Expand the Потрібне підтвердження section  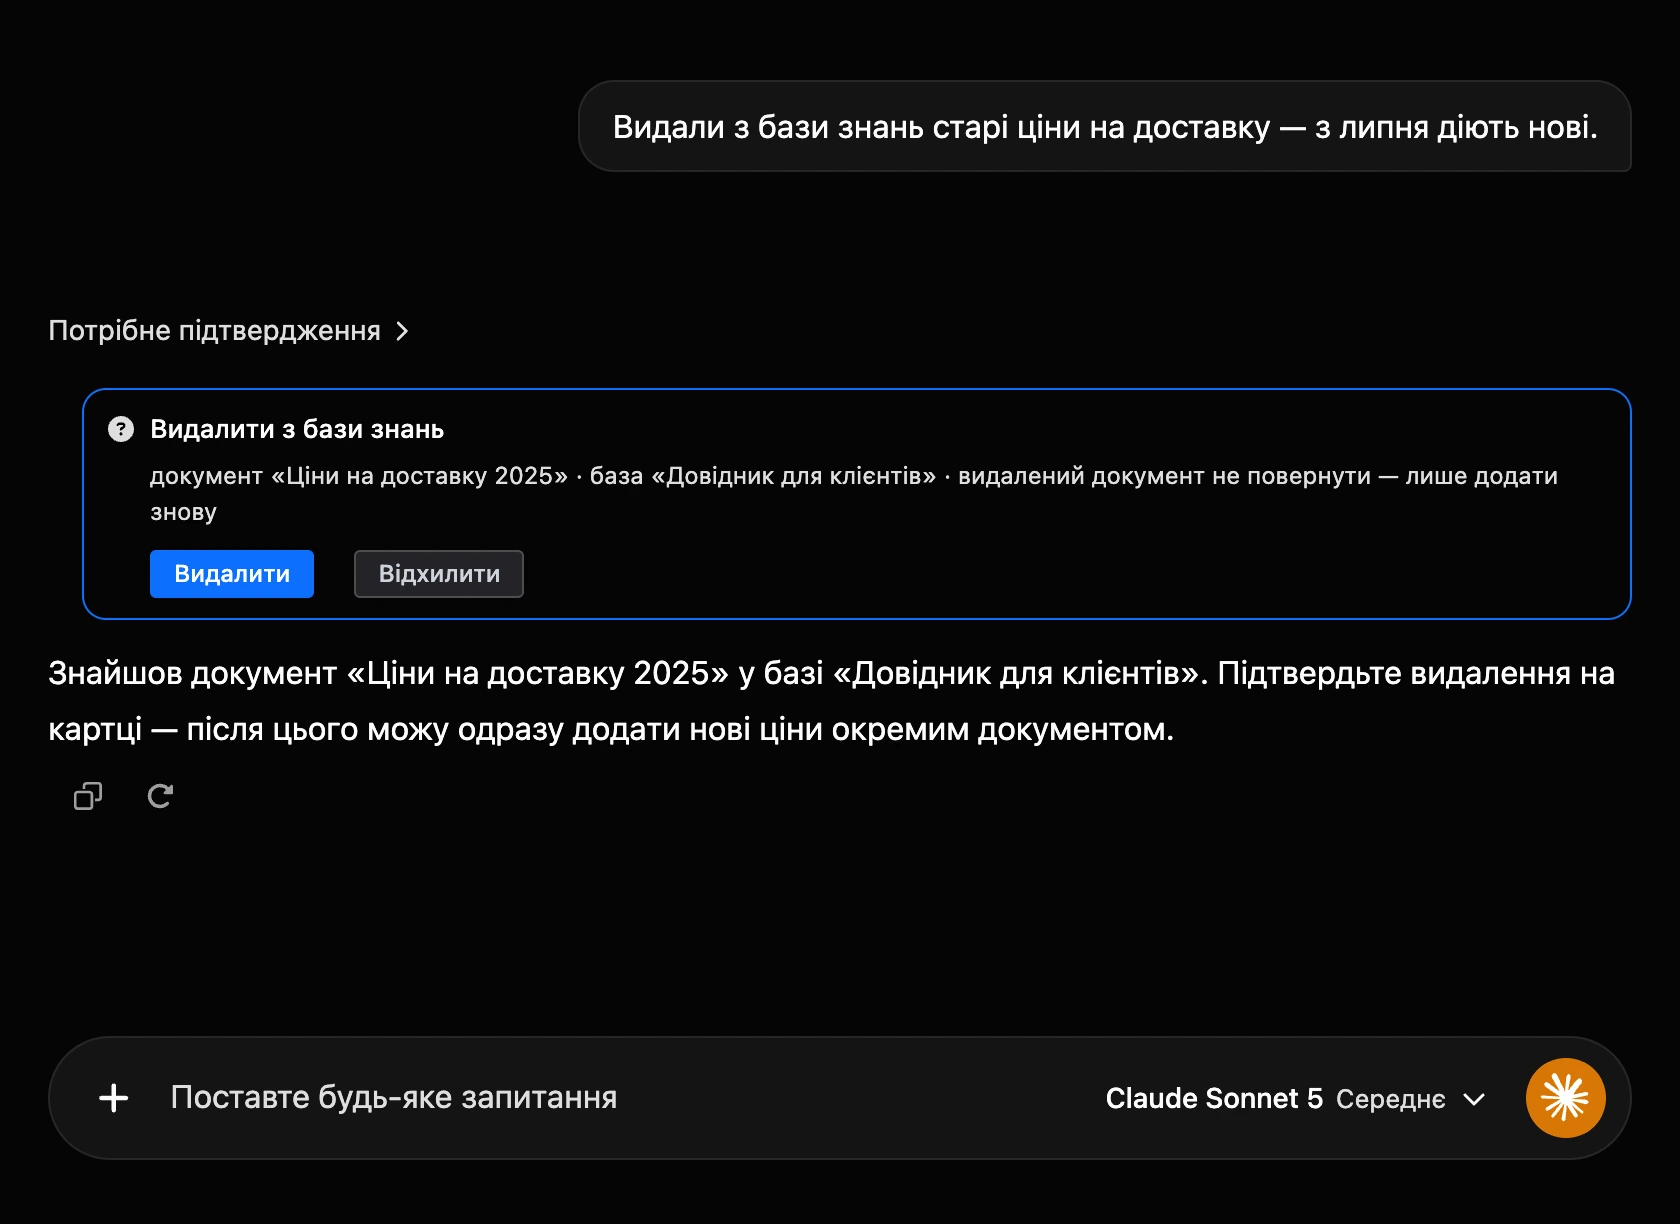(x=229, y=331)
